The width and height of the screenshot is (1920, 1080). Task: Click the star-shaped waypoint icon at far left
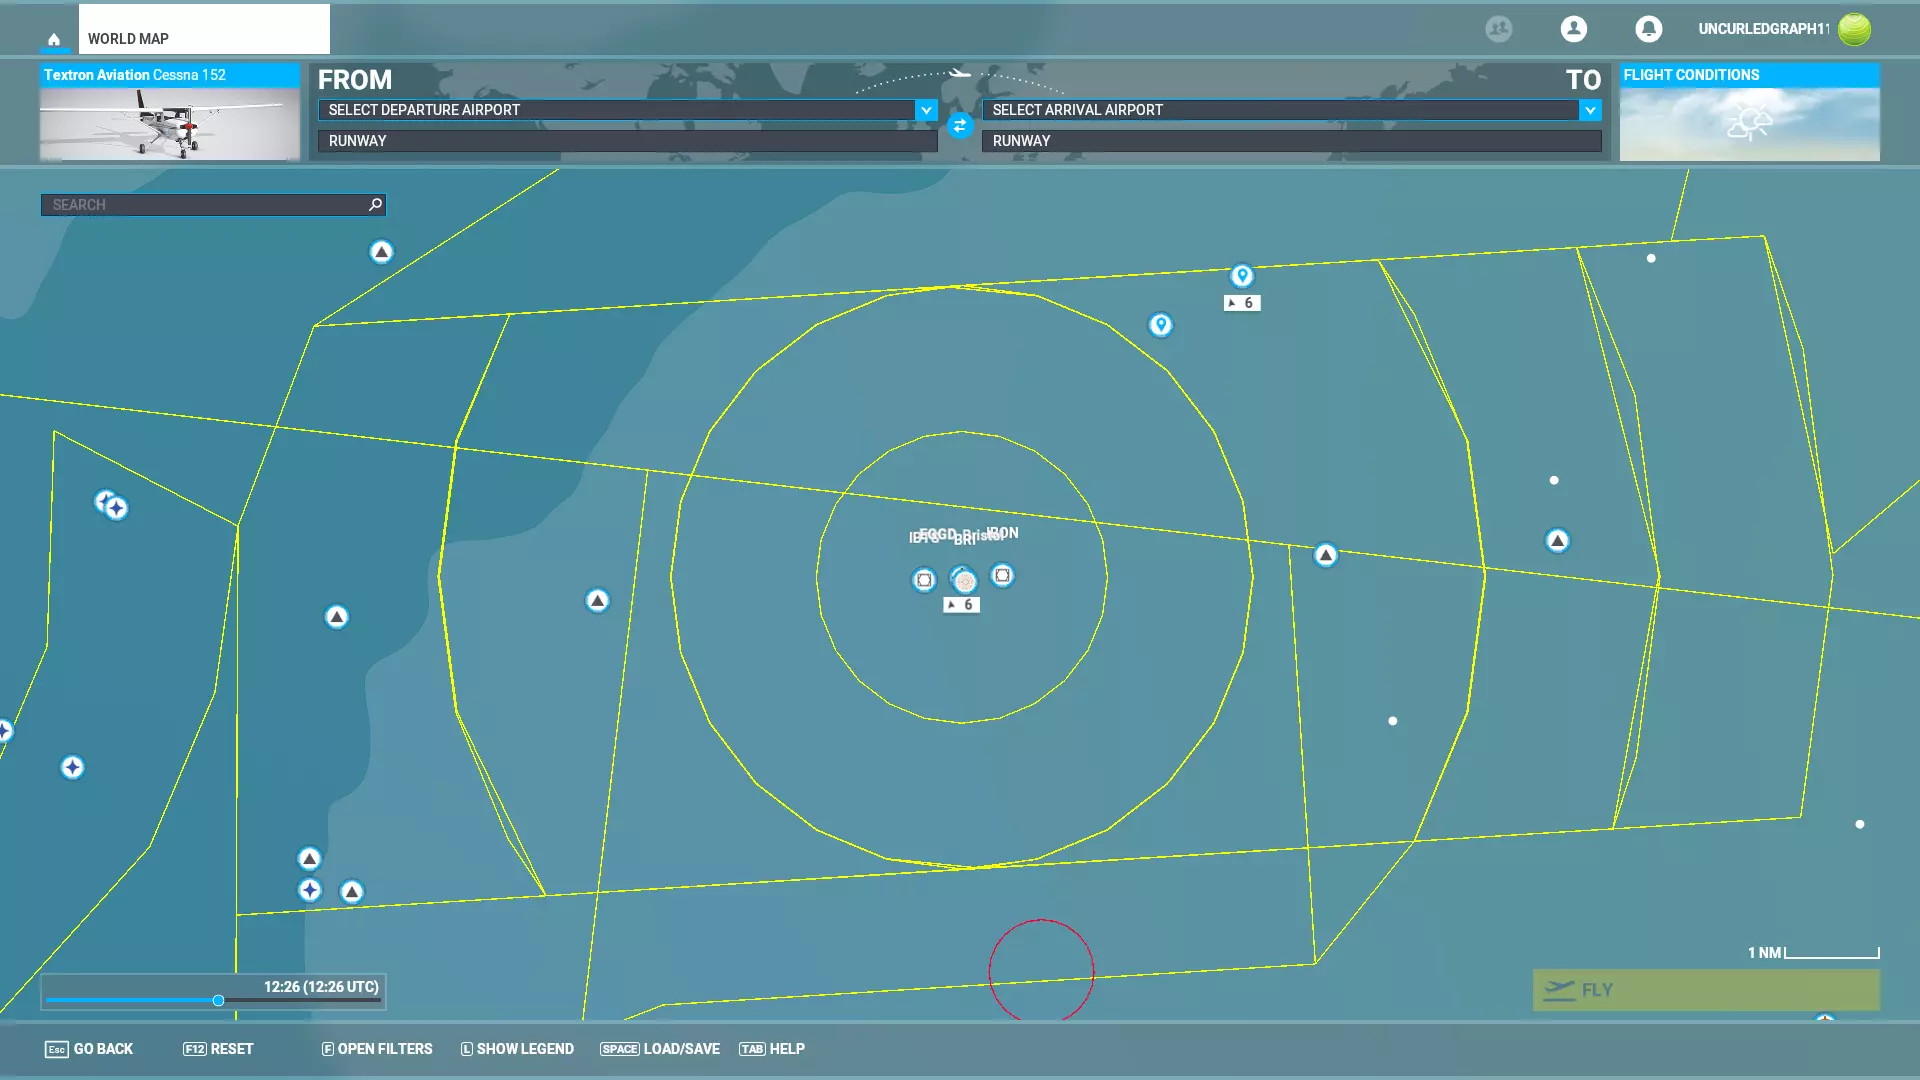(x=72, y=767)
